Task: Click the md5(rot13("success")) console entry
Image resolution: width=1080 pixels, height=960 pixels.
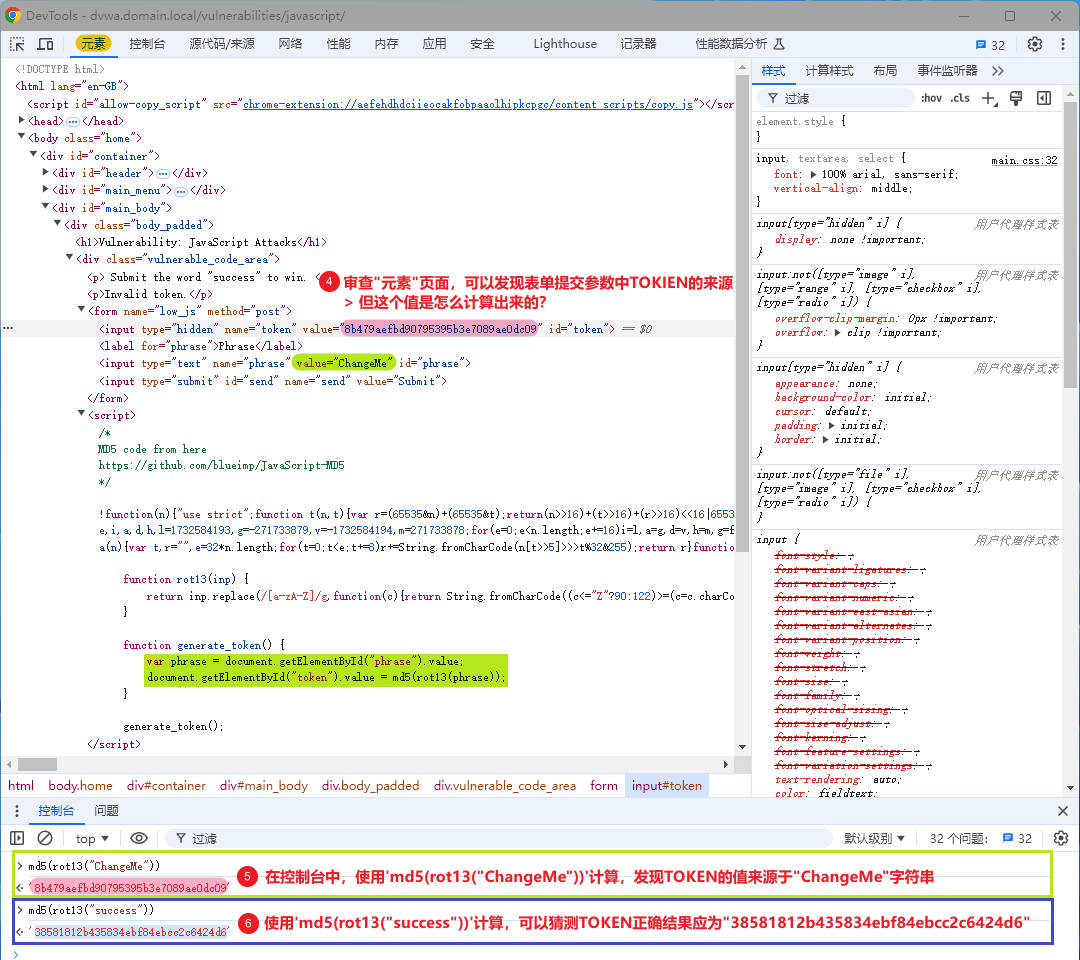Action: click(x=91, y=910)
